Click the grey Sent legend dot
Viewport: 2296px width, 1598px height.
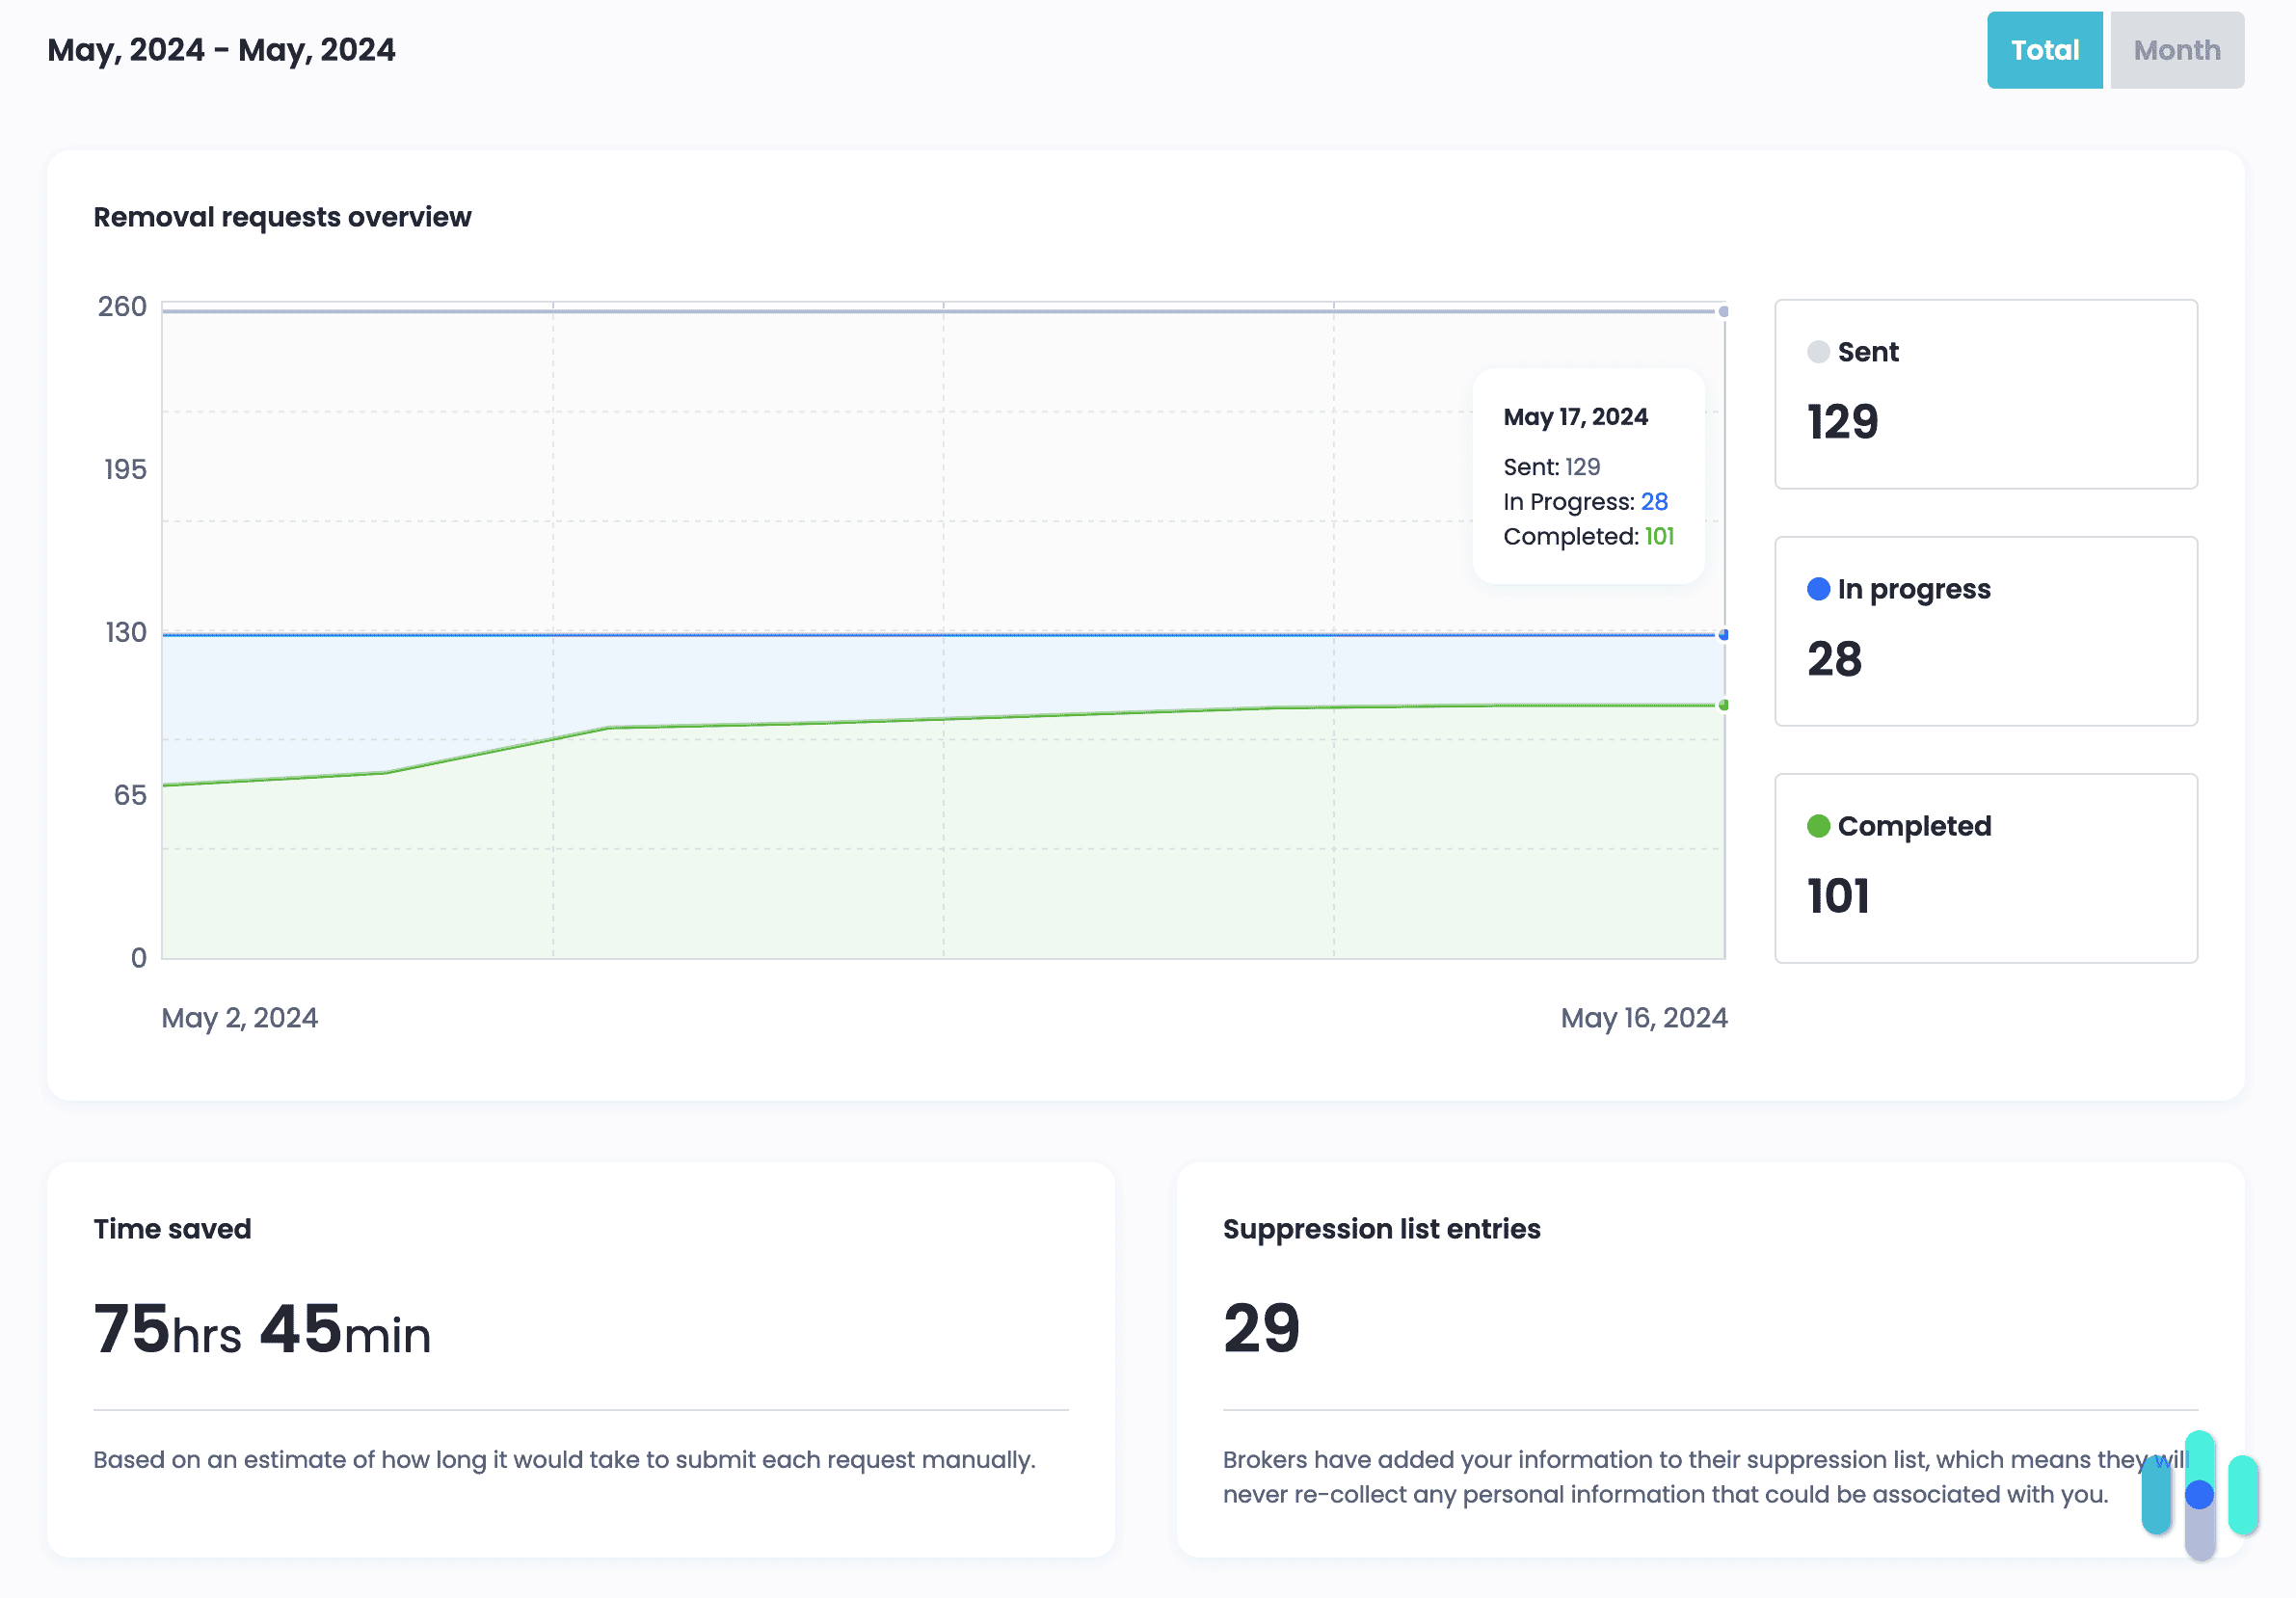(x=1818, y=352)
